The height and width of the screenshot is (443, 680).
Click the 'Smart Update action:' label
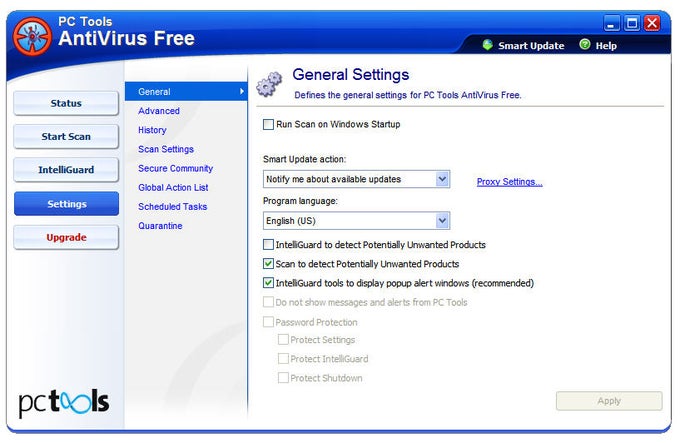[x=304, y=159]
